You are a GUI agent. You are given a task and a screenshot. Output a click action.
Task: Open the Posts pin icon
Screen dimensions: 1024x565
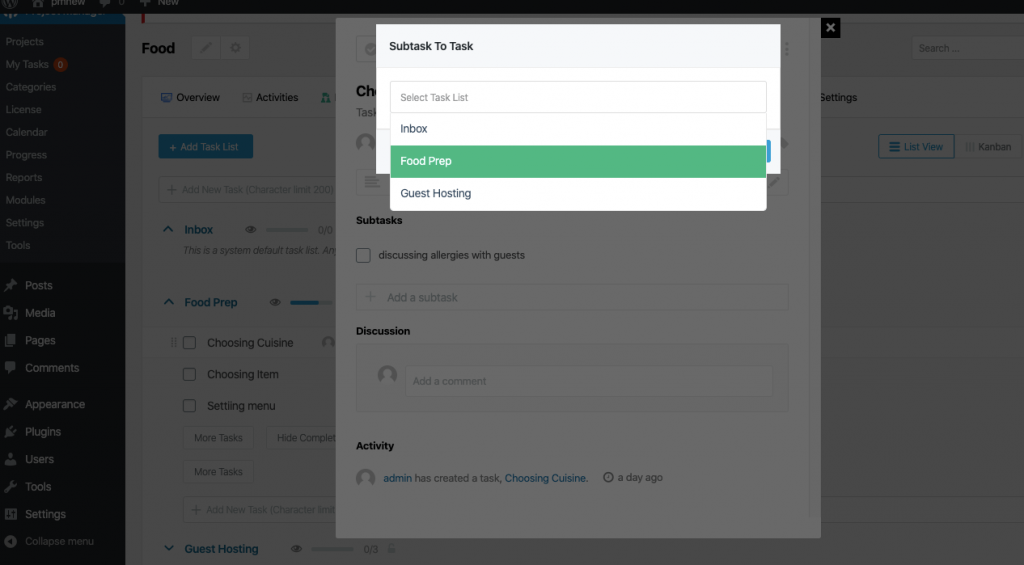pos(10,285)
